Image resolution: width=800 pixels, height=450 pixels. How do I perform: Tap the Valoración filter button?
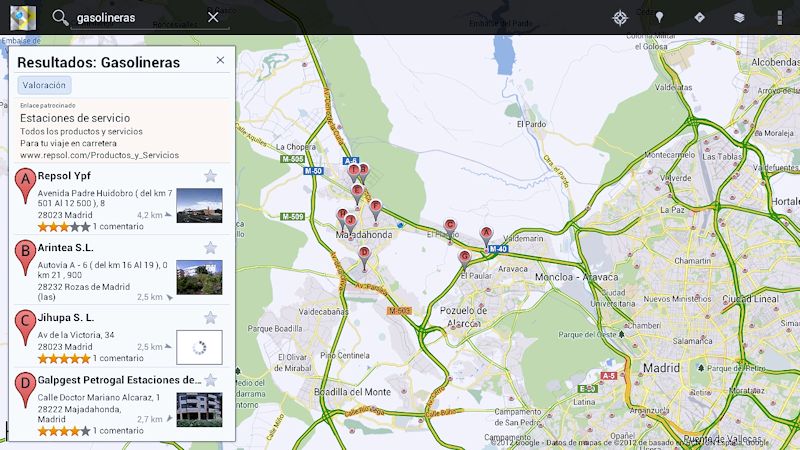pyautogui.click(x=44, y=85)
